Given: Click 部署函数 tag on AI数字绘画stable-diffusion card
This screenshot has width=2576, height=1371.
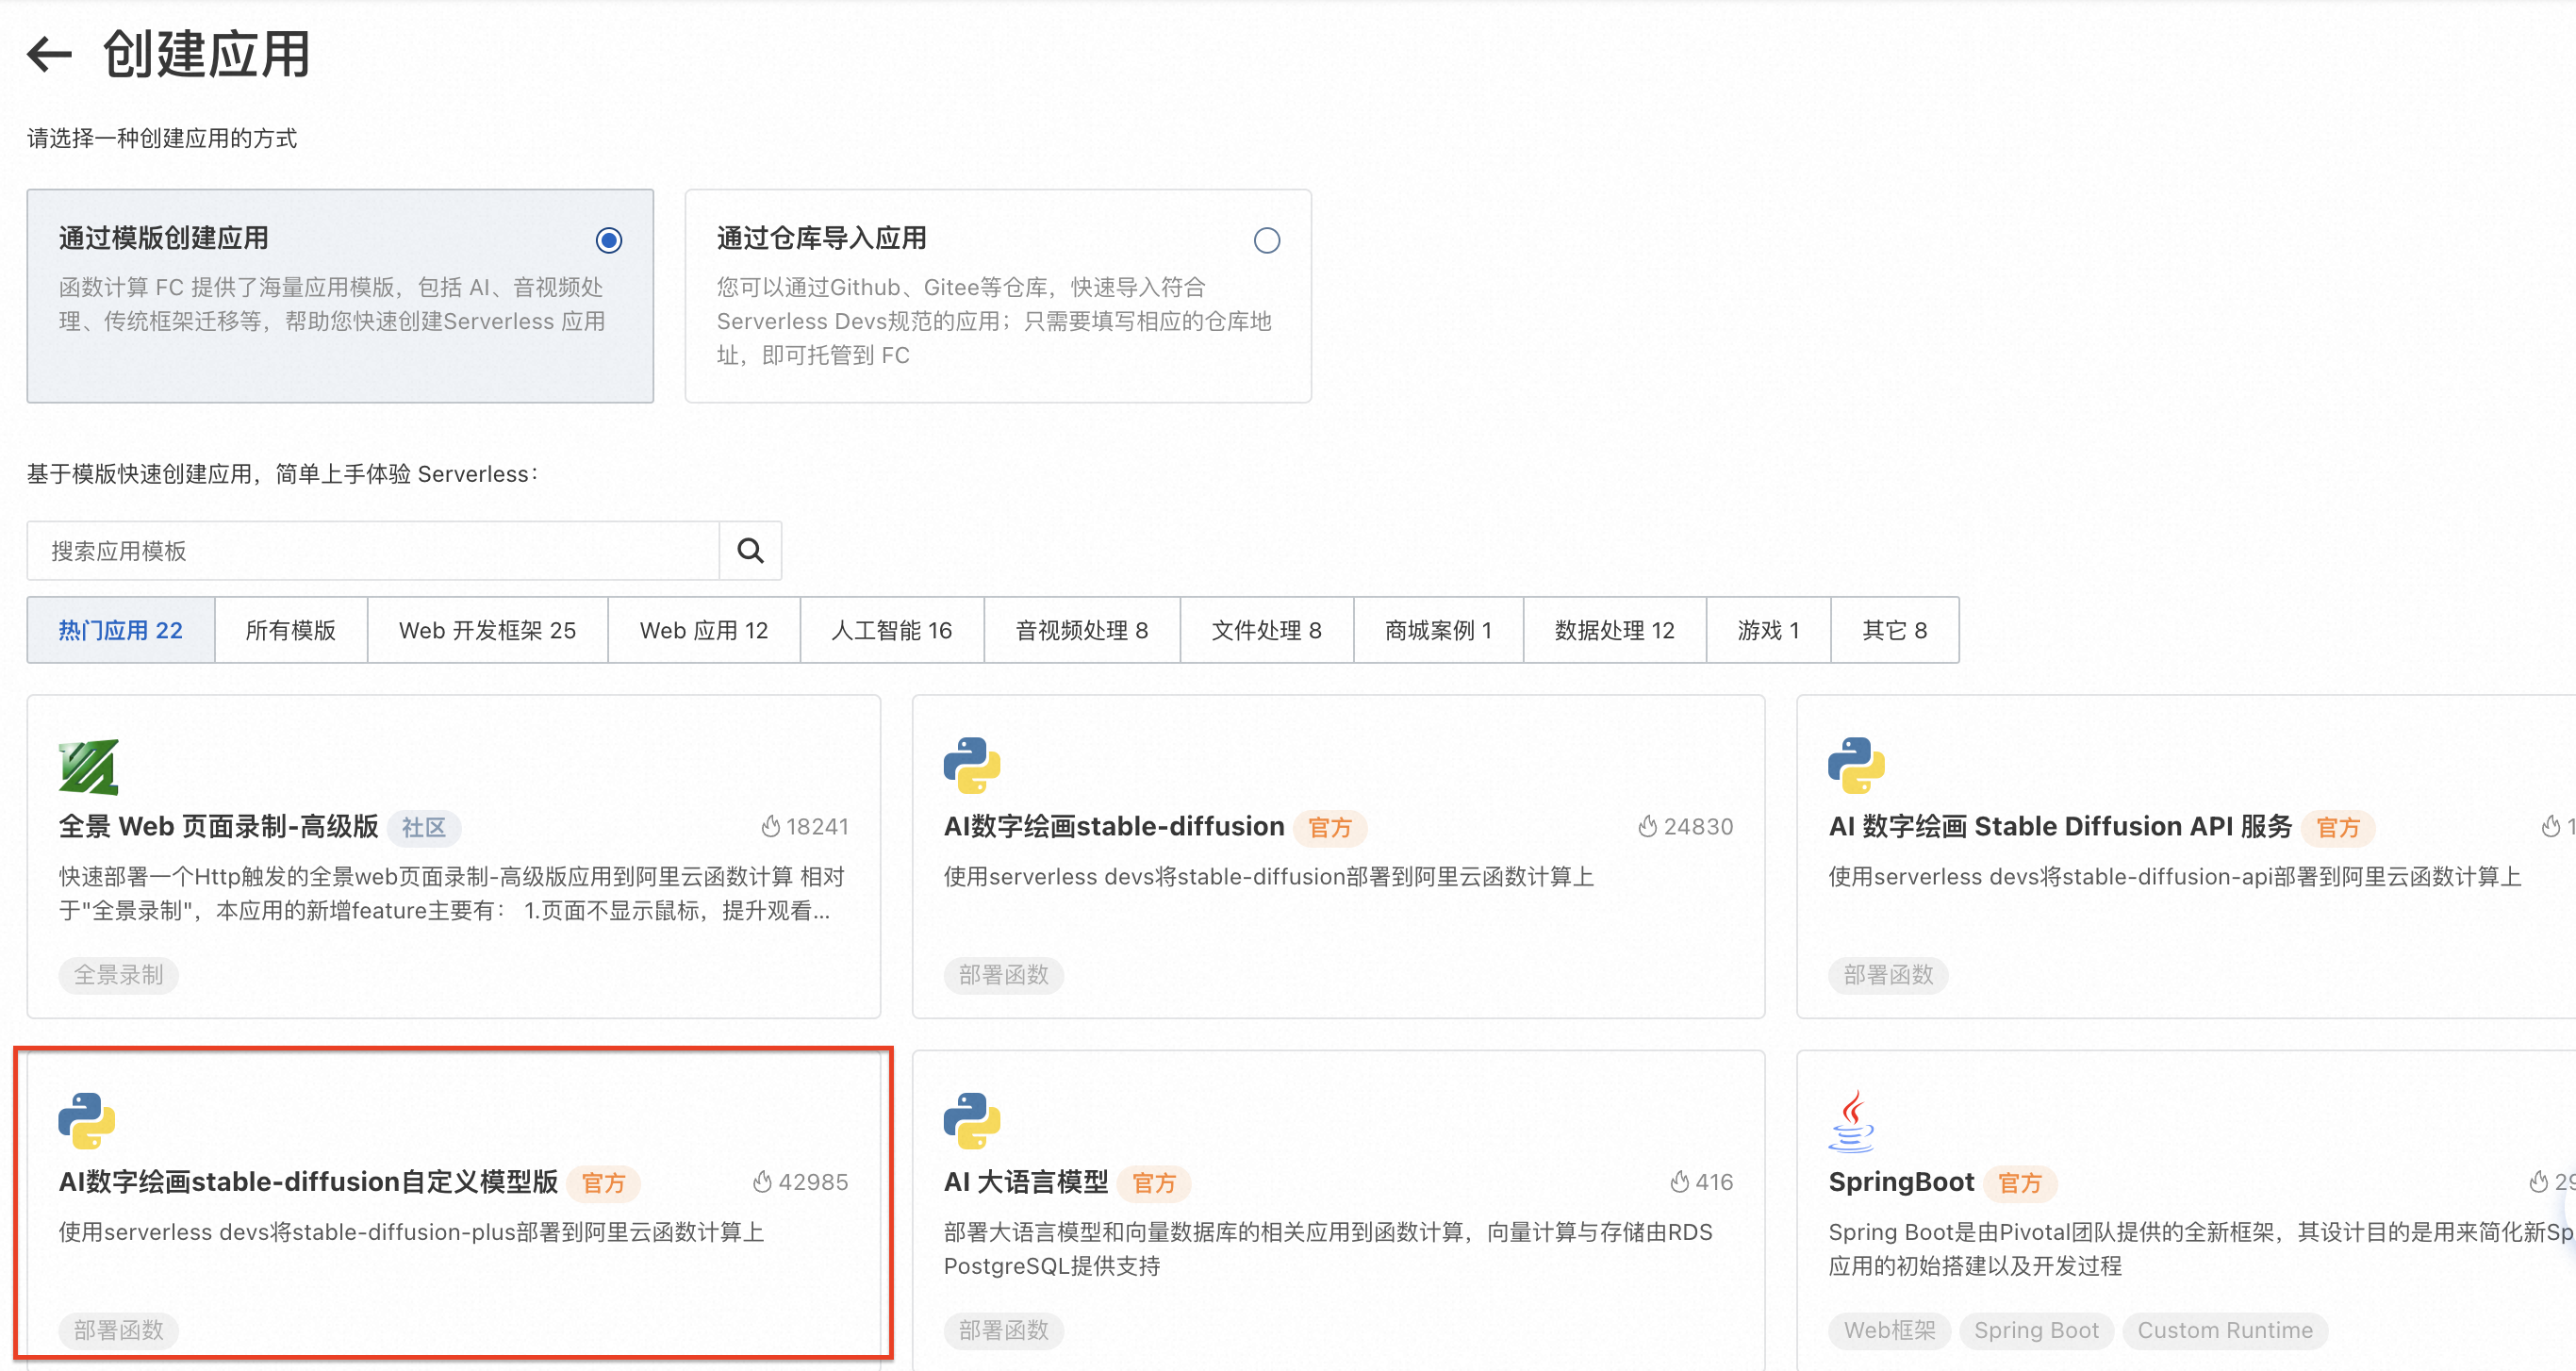Looking at the screenshot, I should click(1004, 974).
